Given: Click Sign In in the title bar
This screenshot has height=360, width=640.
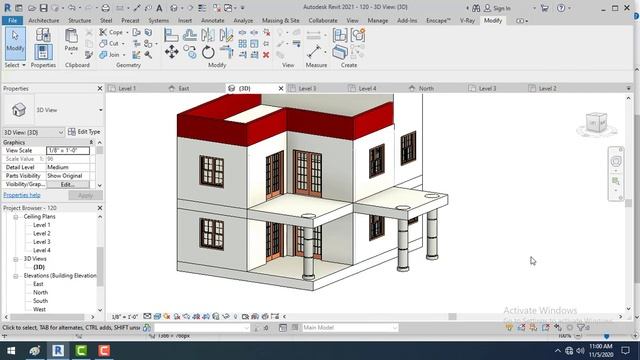Looking at the screenshot, I should point(498,8).
